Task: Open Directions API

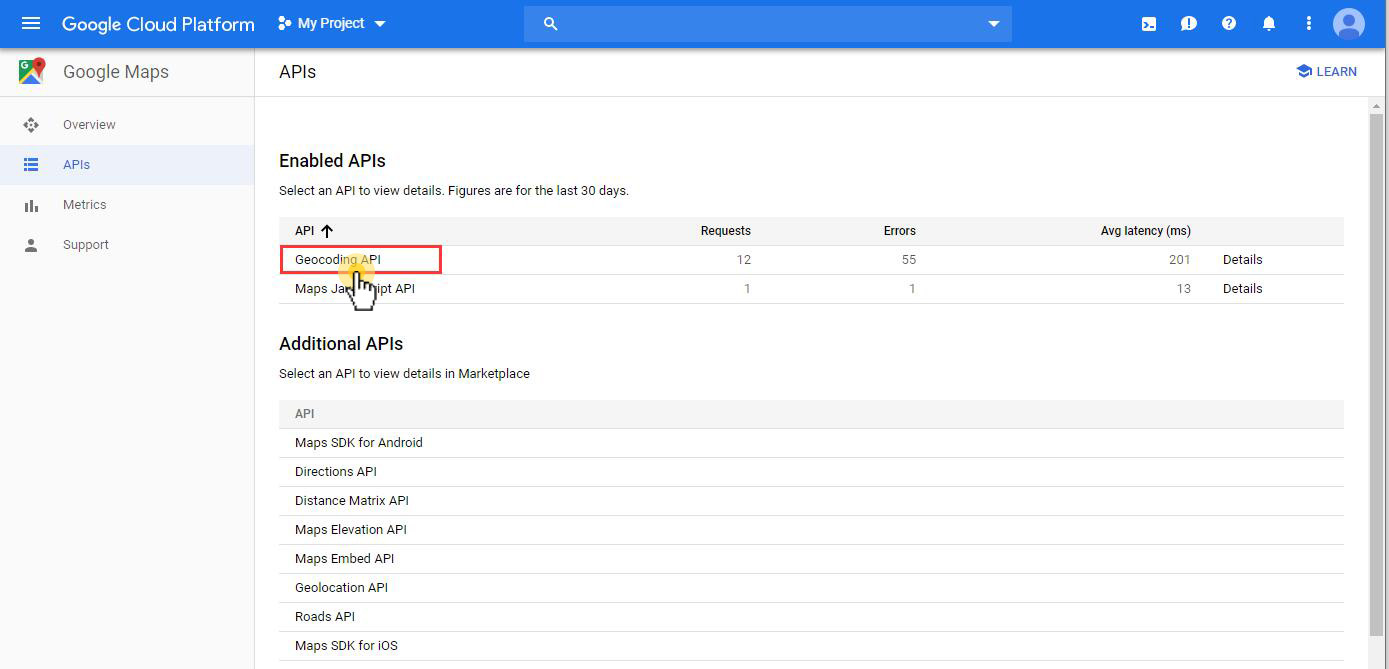Action: click(336, 472)
